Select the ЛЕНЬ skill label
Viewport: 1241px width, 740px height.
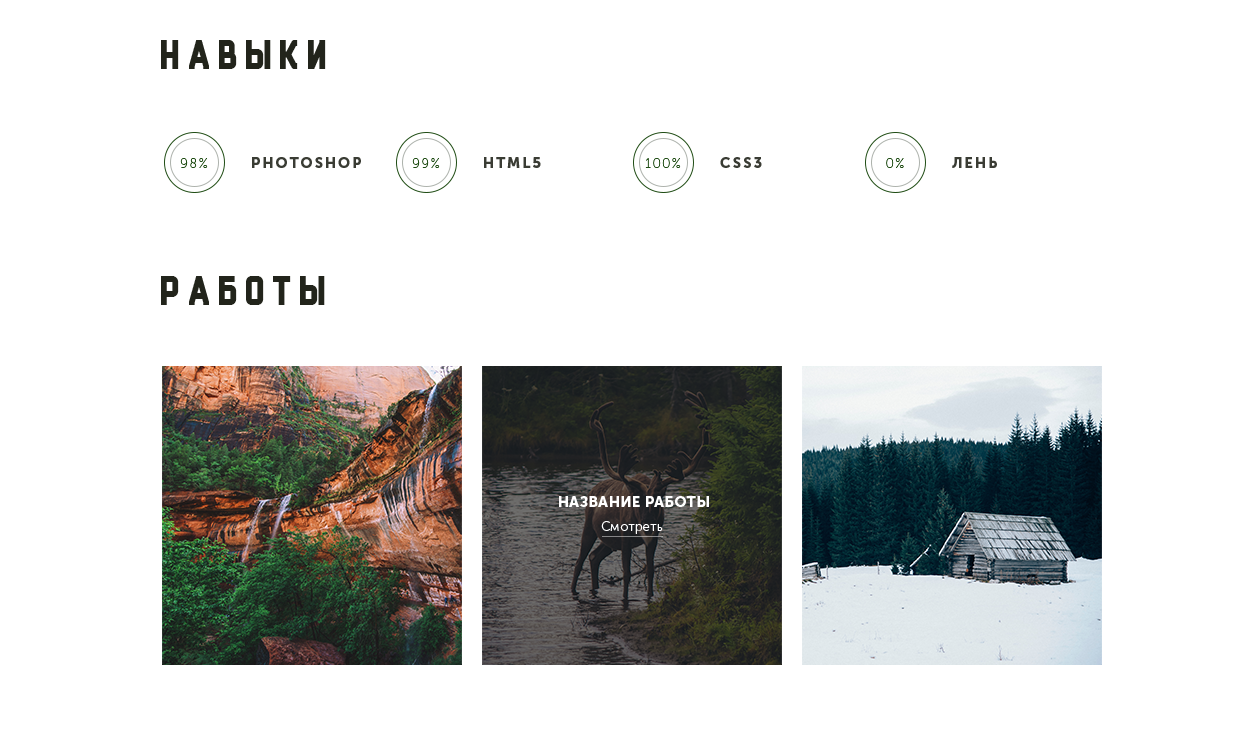(975, 163)
